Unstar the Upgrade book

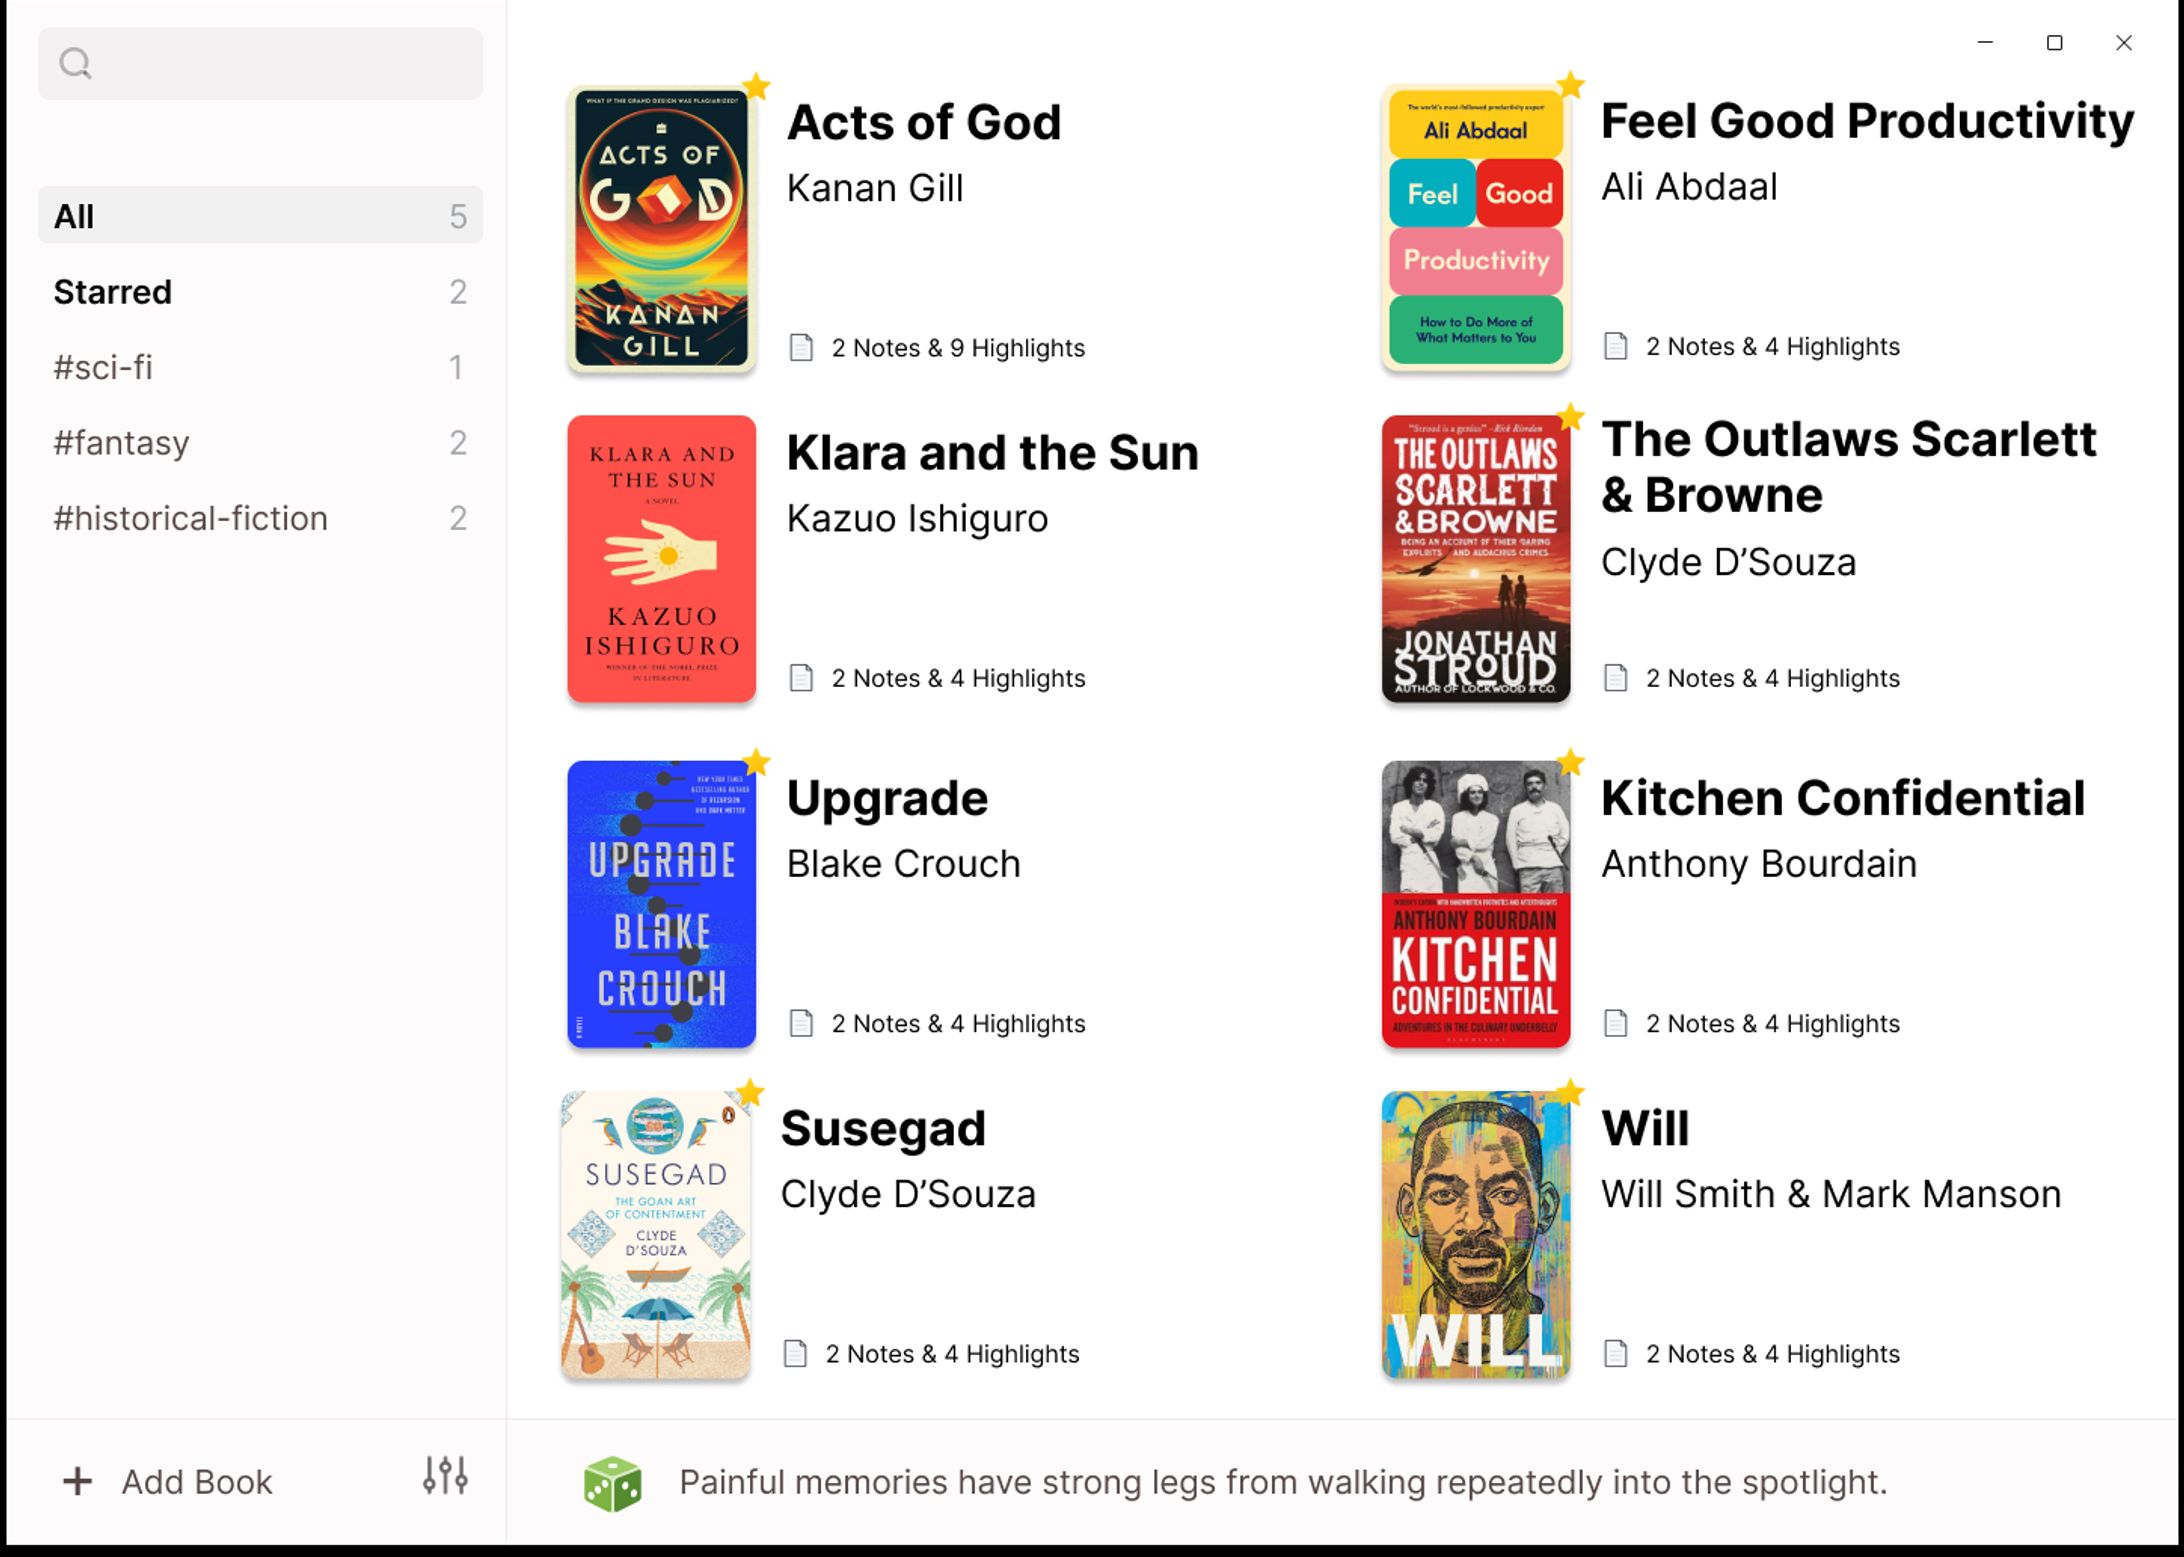[757, 763]
